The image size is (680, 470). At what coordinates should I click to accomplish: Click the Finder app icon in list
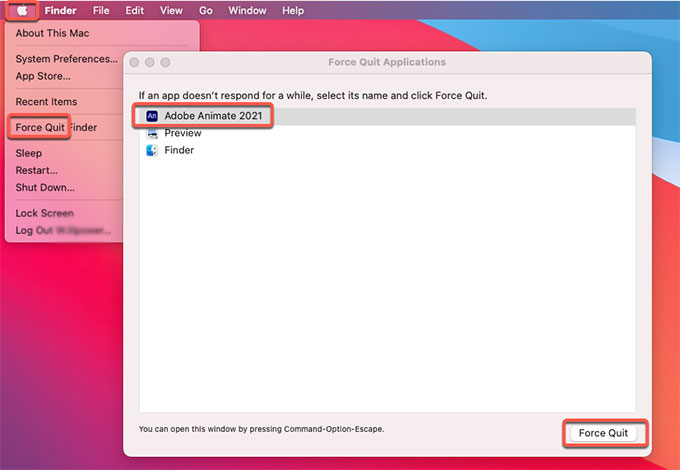[x=152, y=150]
